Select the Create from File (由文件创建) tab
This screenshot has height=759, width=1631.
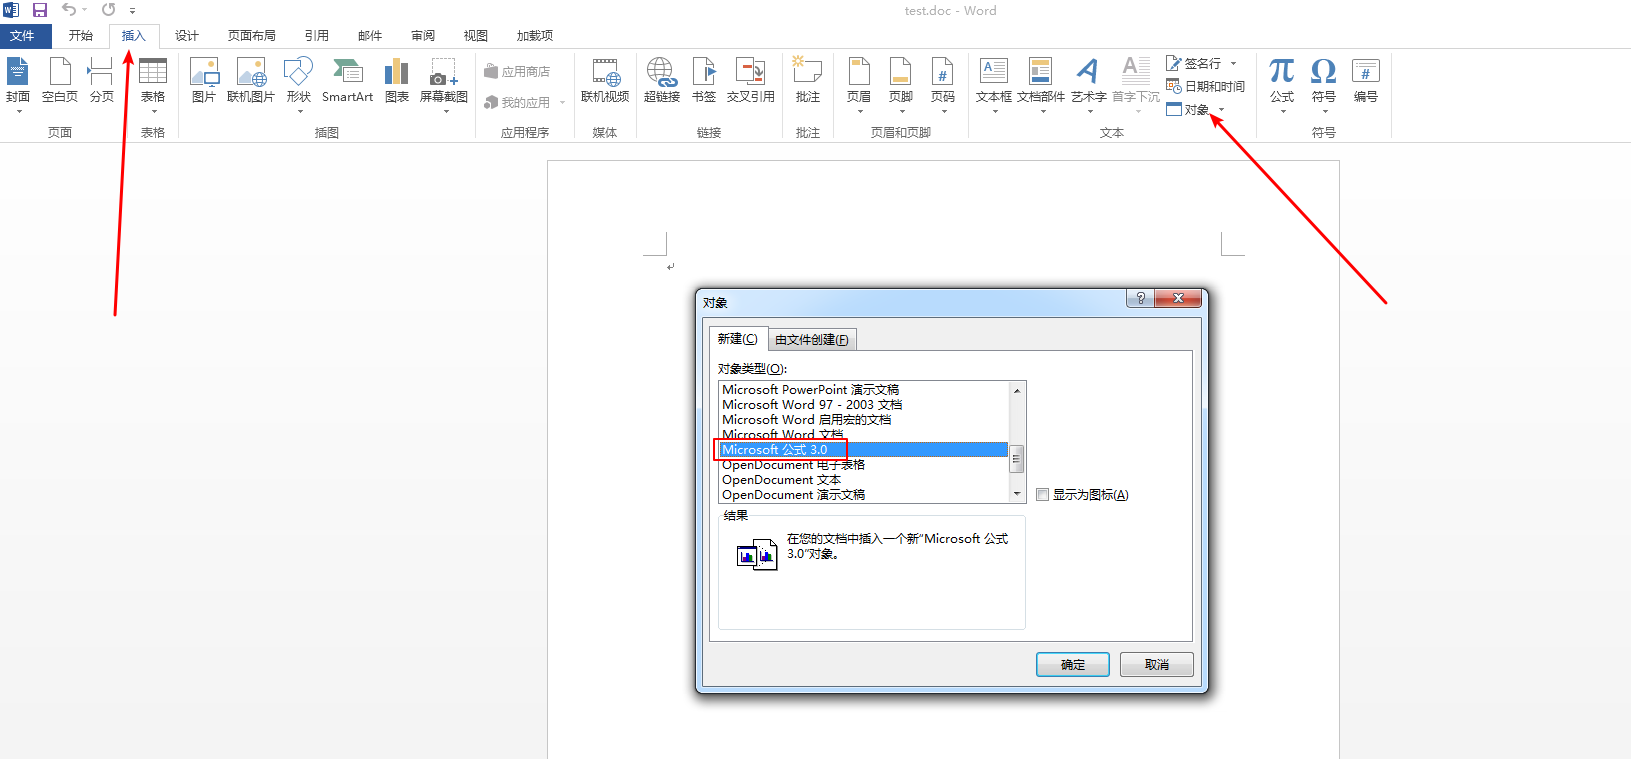(812, 340)
